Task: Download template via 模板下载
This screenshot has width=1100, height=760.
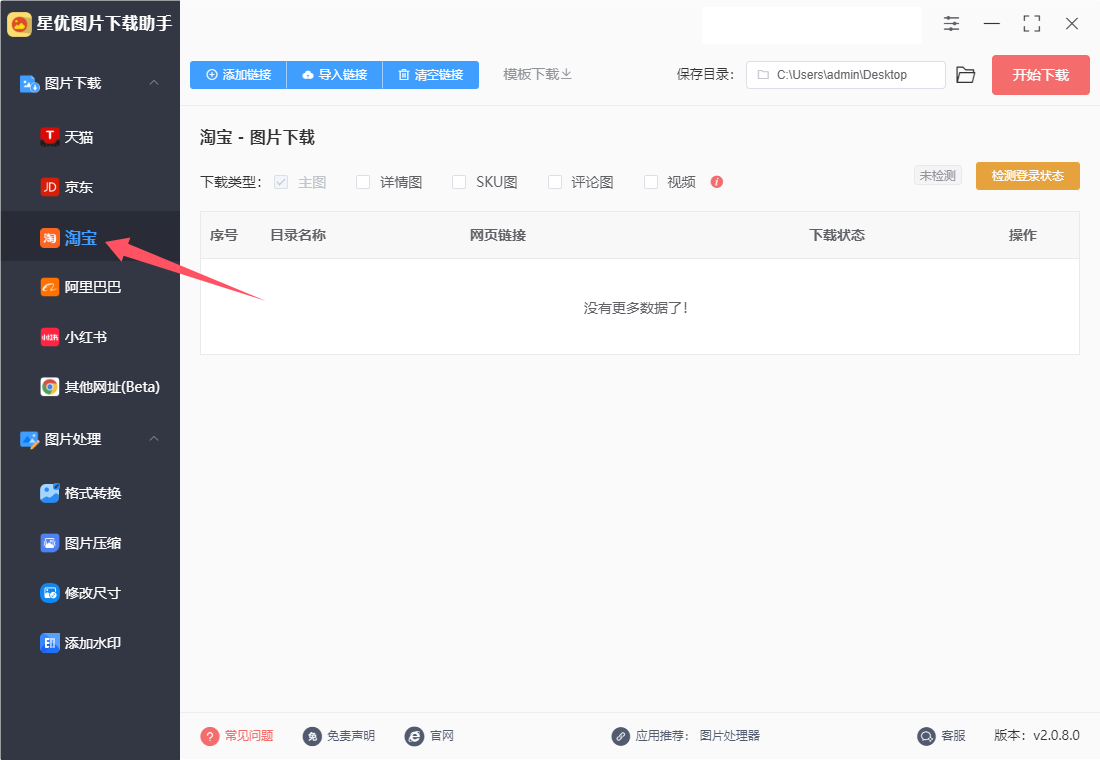Action: (537, 74)
